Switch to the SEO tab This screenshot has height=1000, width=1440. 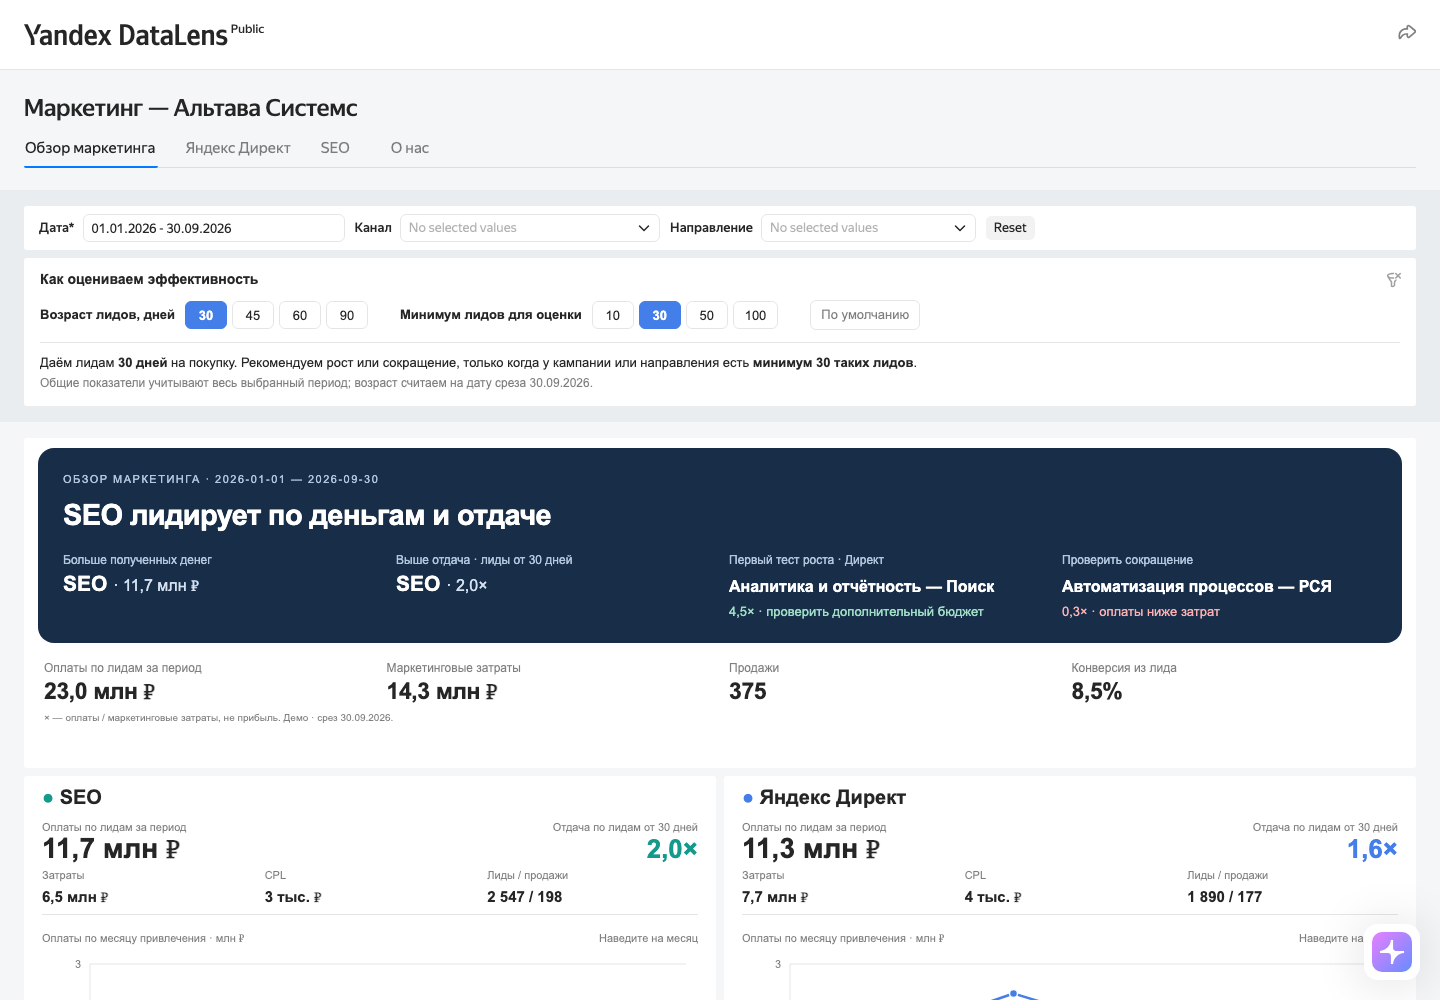(x=335, y=148)
